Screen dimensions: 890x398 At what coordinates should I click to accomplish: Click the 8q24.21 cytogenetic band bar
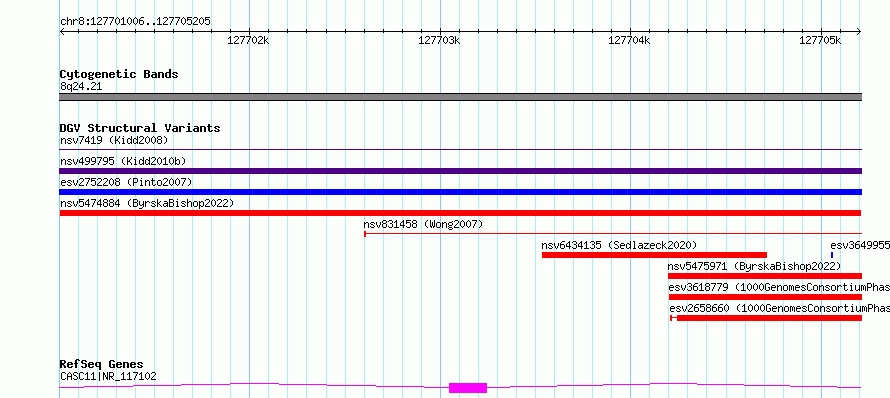point(460,97)
